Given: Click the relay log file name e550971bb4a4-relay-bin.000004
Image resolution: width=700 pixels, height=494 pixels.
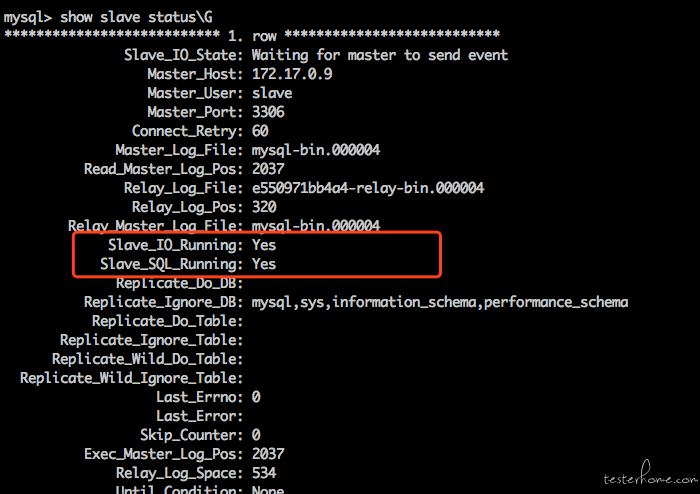Looking at the screenshot, I should (368, 188).
